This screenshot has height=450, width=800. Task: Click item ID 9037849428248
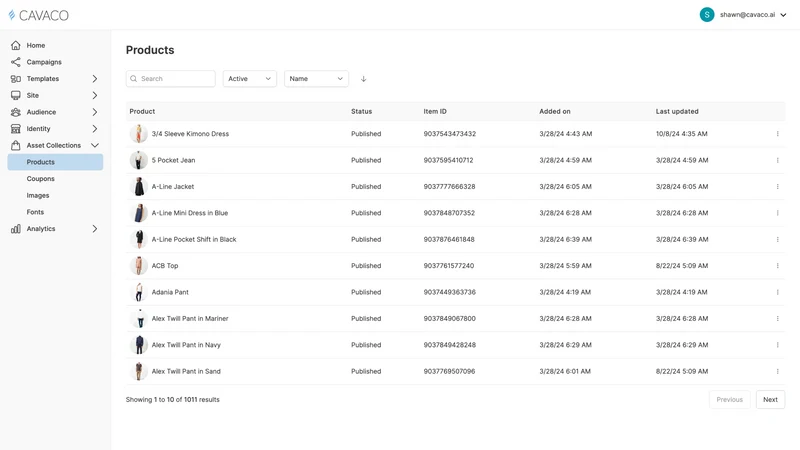pos(449,345)
